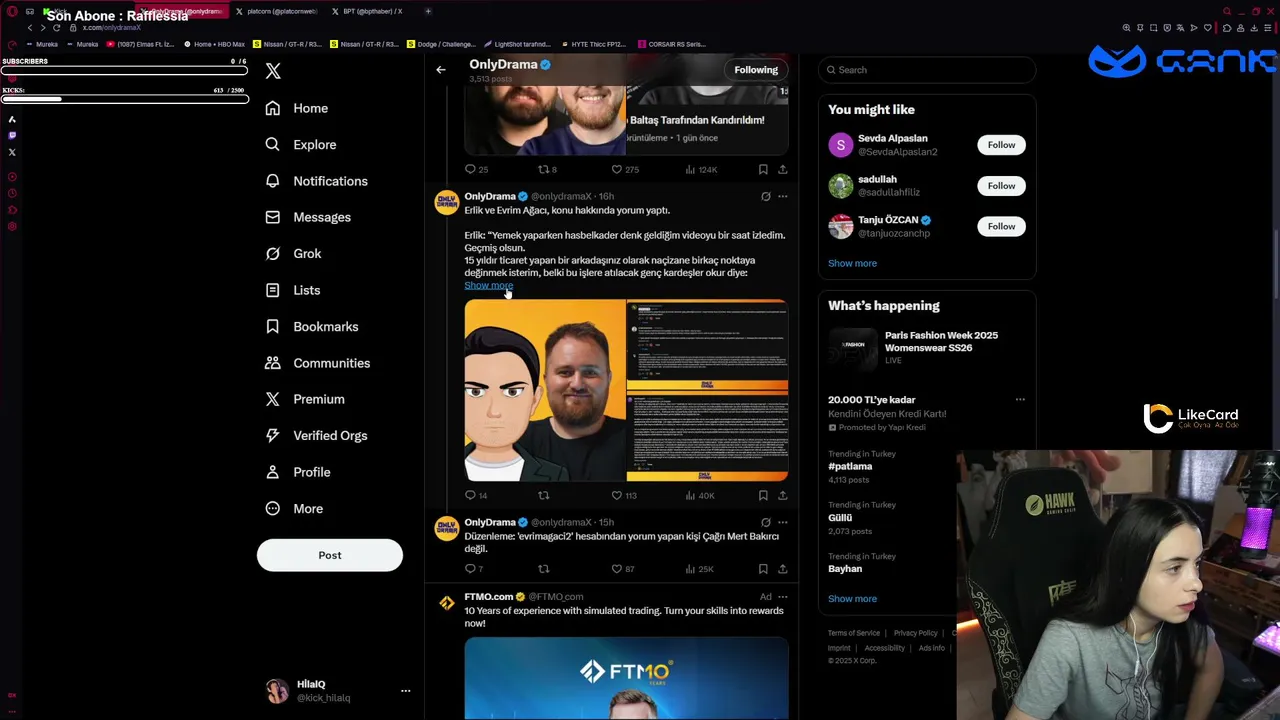Repost the Erlik and Evrim Ağacı post

point(544,495)
